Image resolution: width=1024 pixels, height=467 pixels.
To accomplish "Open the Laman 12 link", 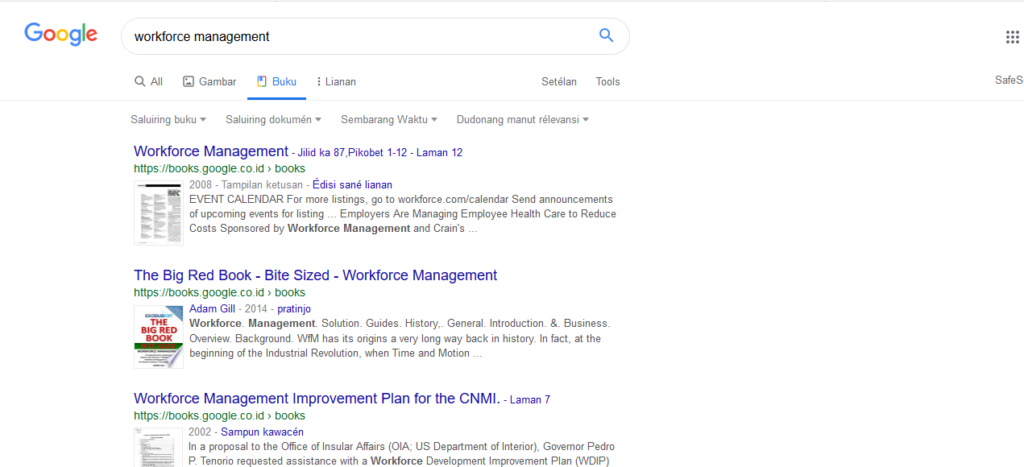I will pos(439,153).
